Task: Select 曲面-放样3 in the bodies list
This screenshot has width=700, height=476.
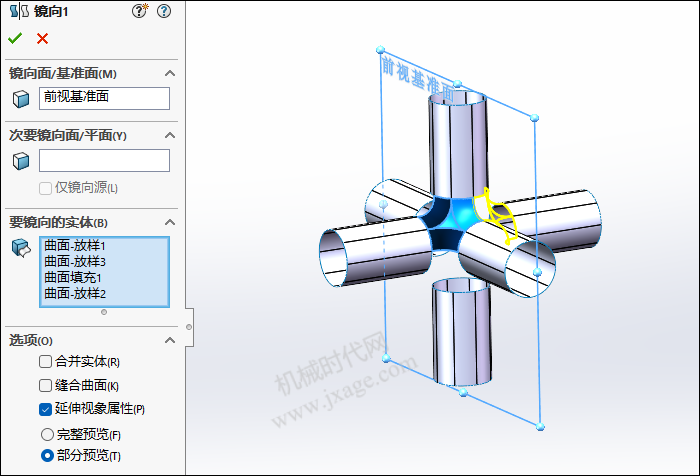Action: point(75,262)
